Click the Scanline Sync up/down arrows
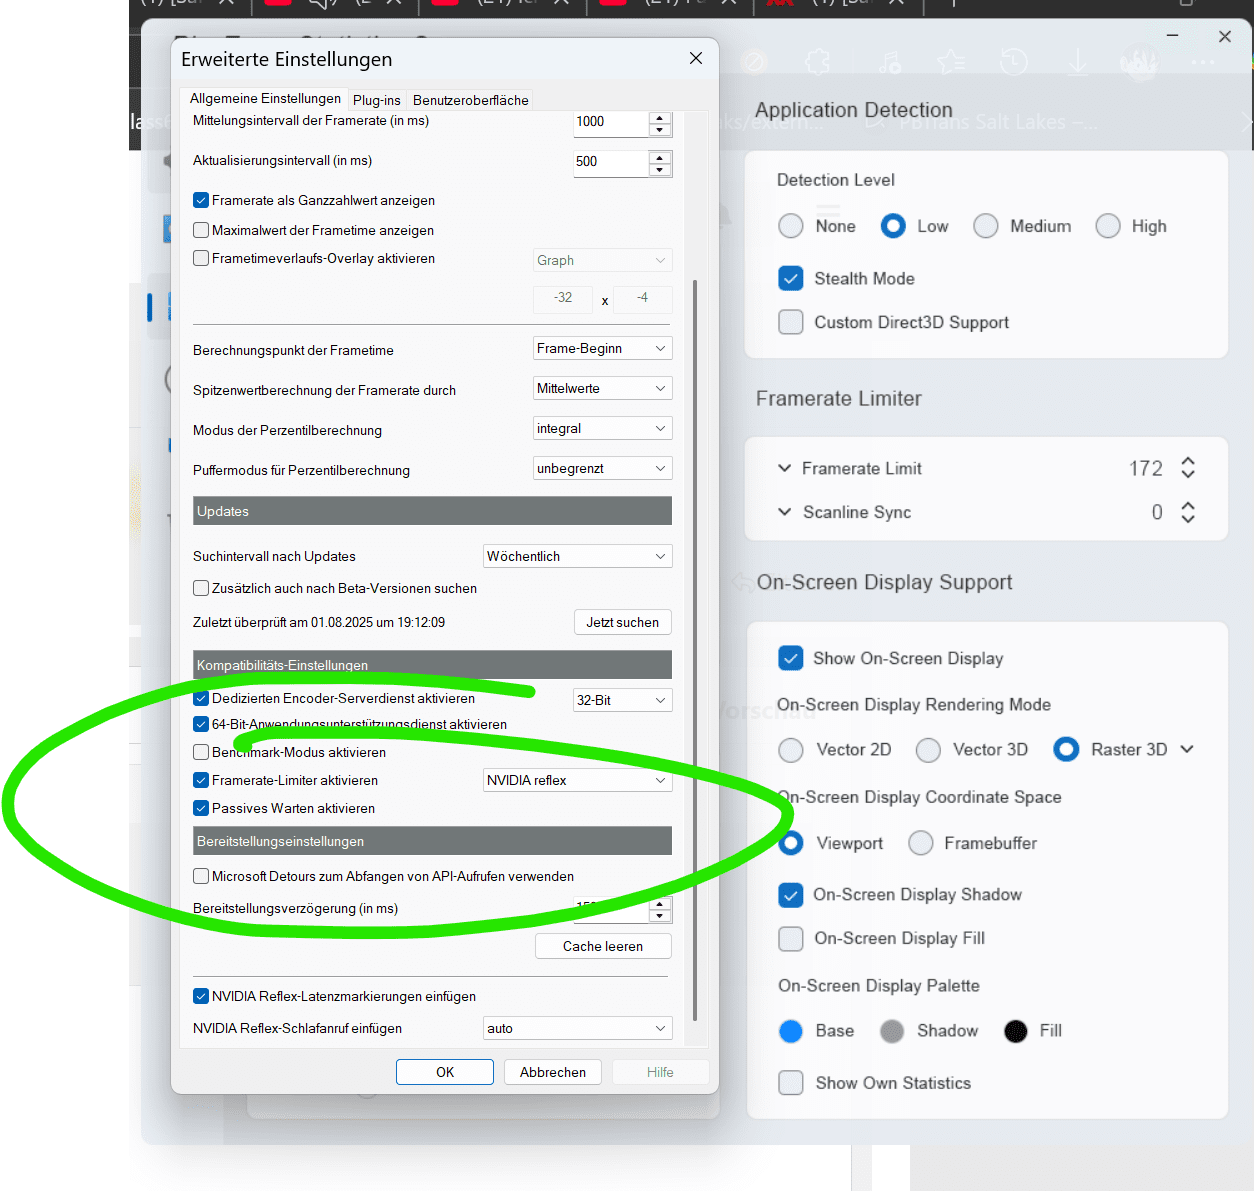 1188,512
